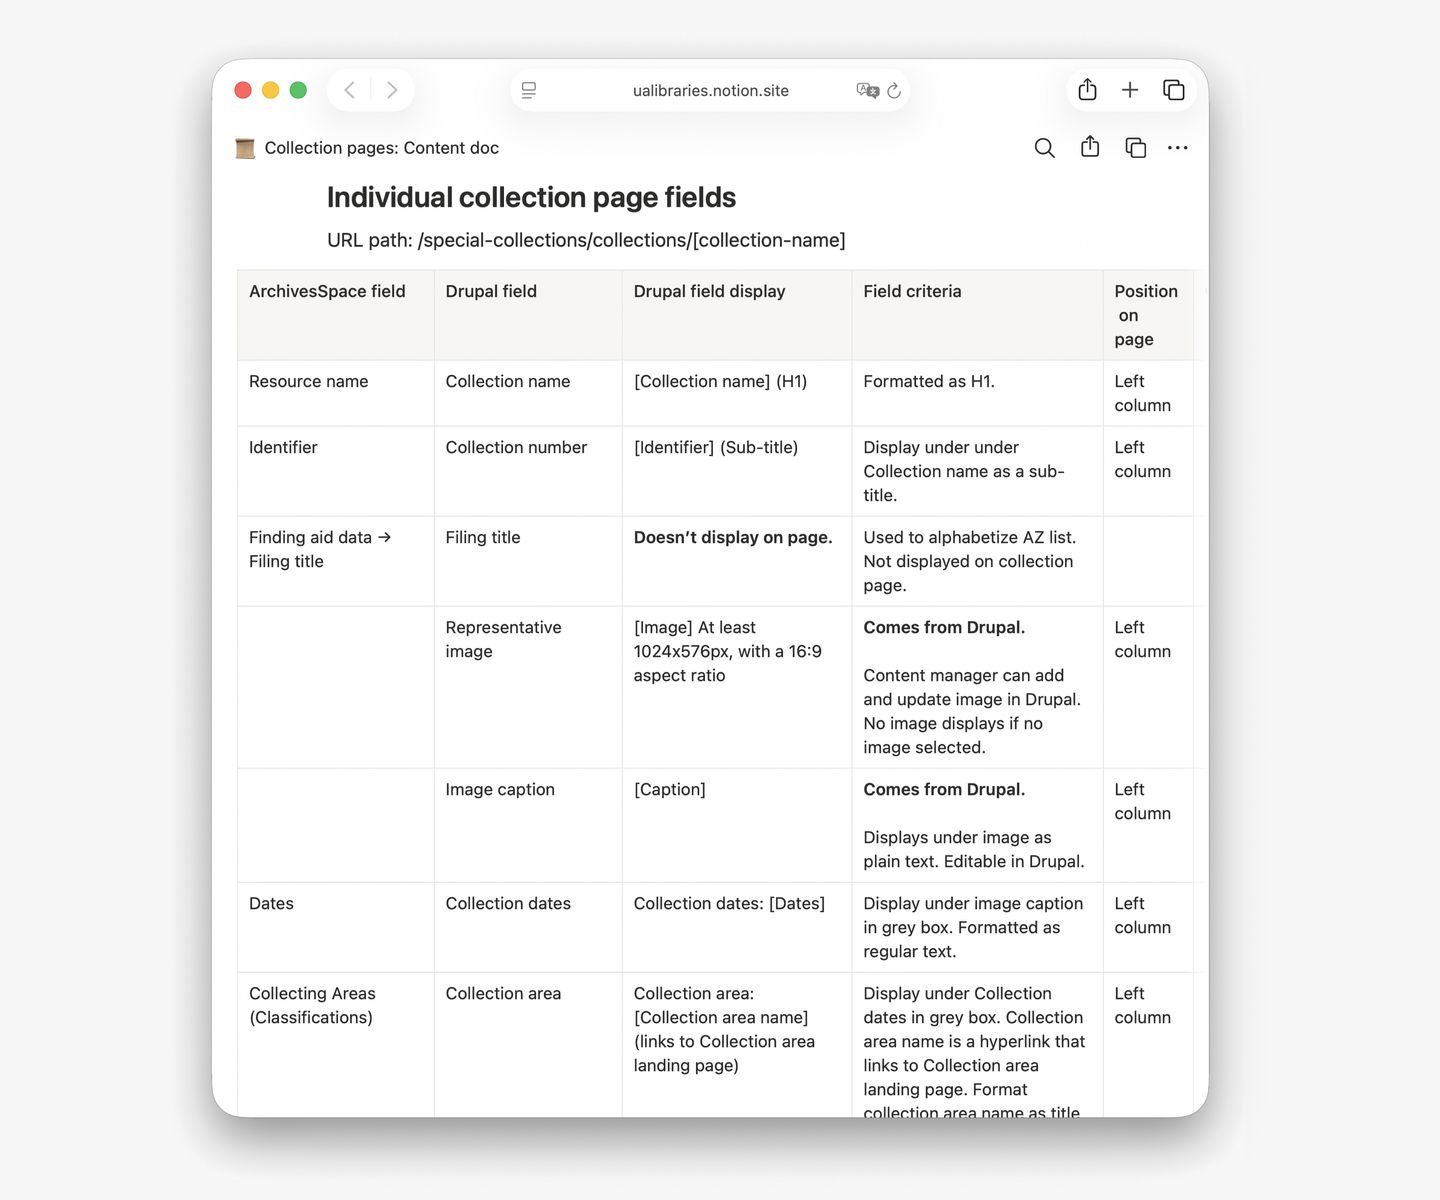Open website settings icon left of the URL
Image resolution: width=1440 pixels, height=1200 pixels.
(x=528, y=90)
